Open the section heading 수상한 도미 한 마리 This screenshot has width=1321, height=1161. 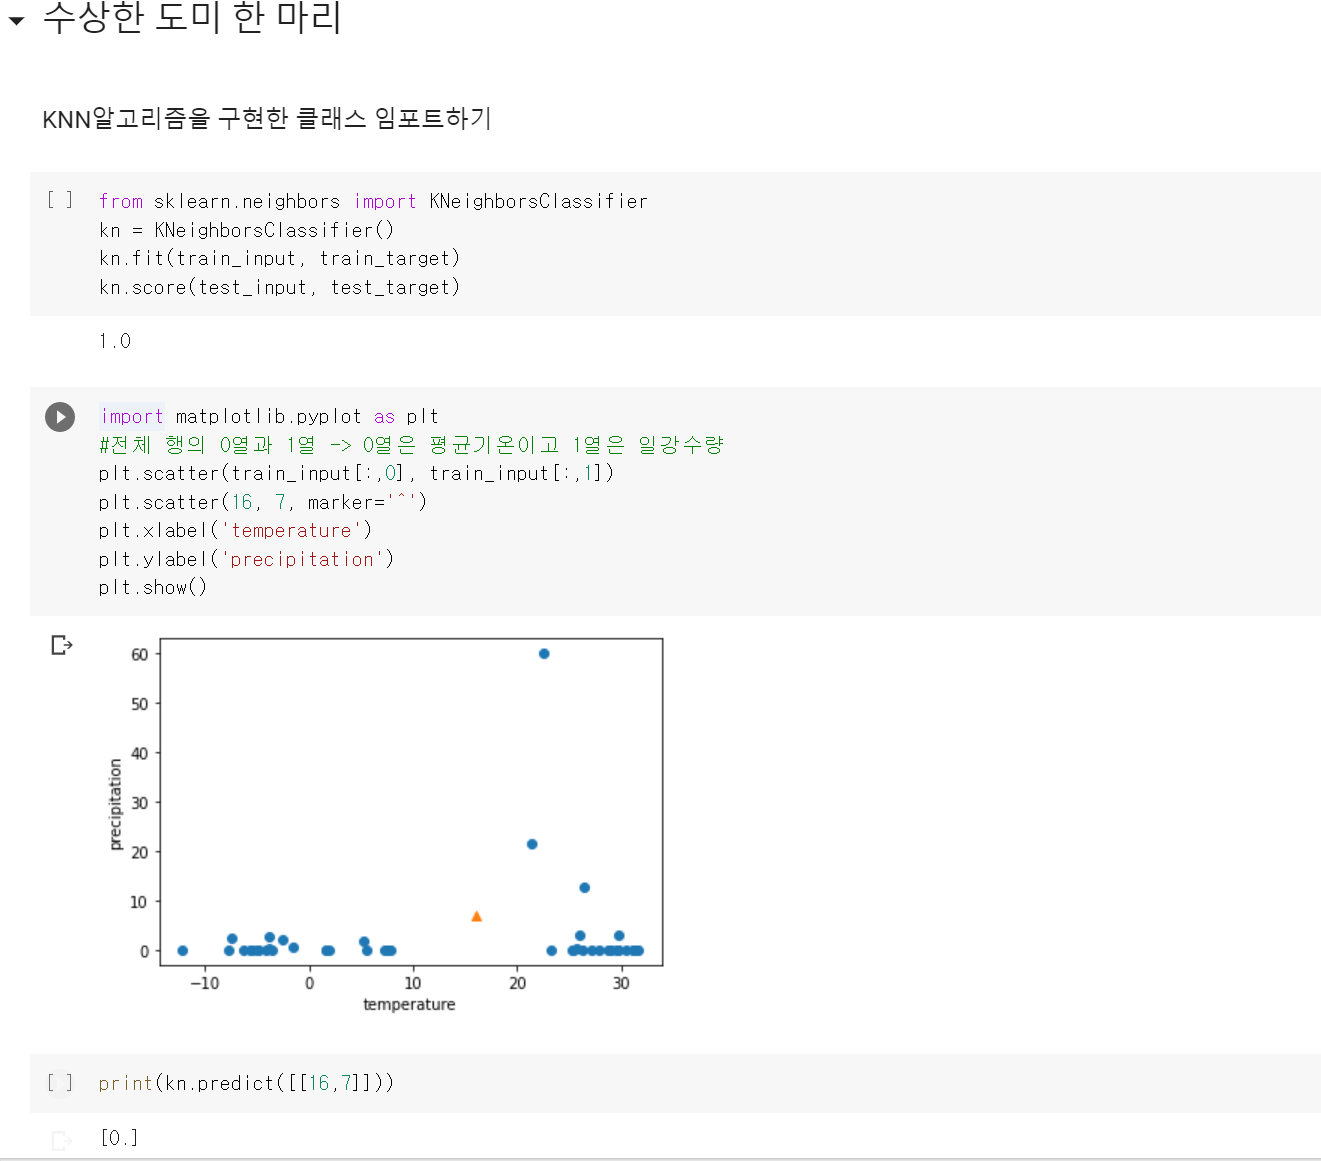click(x=192, y=18)
